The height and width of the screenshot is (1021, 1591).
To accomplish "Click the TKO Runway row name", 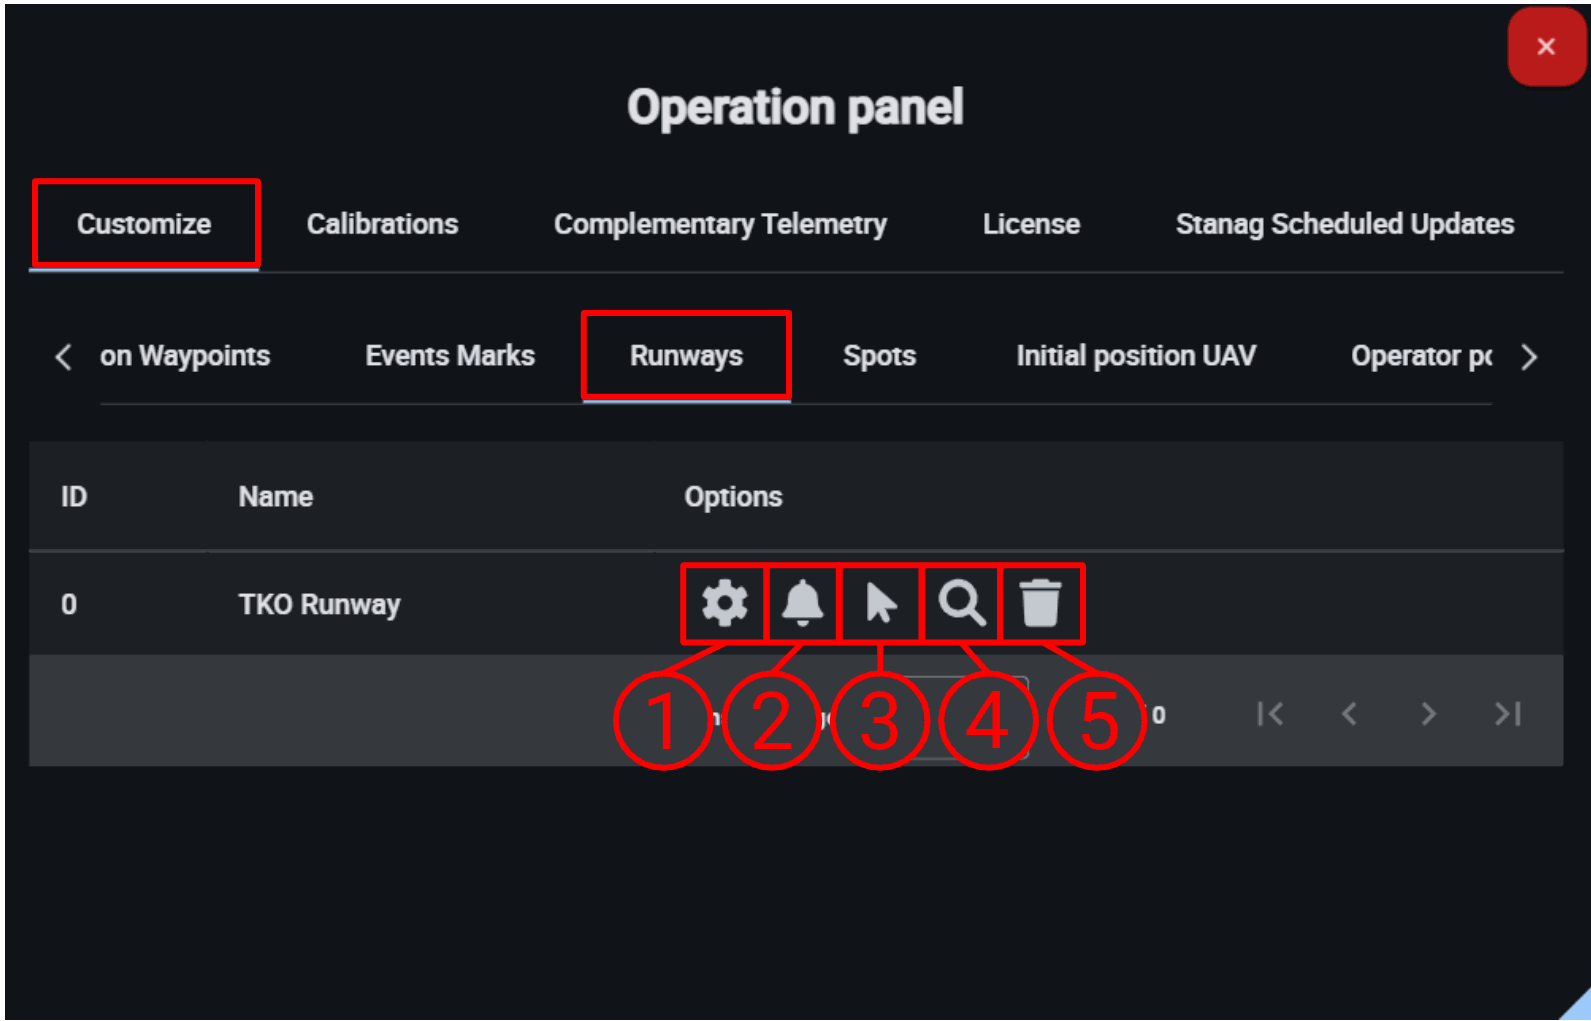I will [319, 605].
